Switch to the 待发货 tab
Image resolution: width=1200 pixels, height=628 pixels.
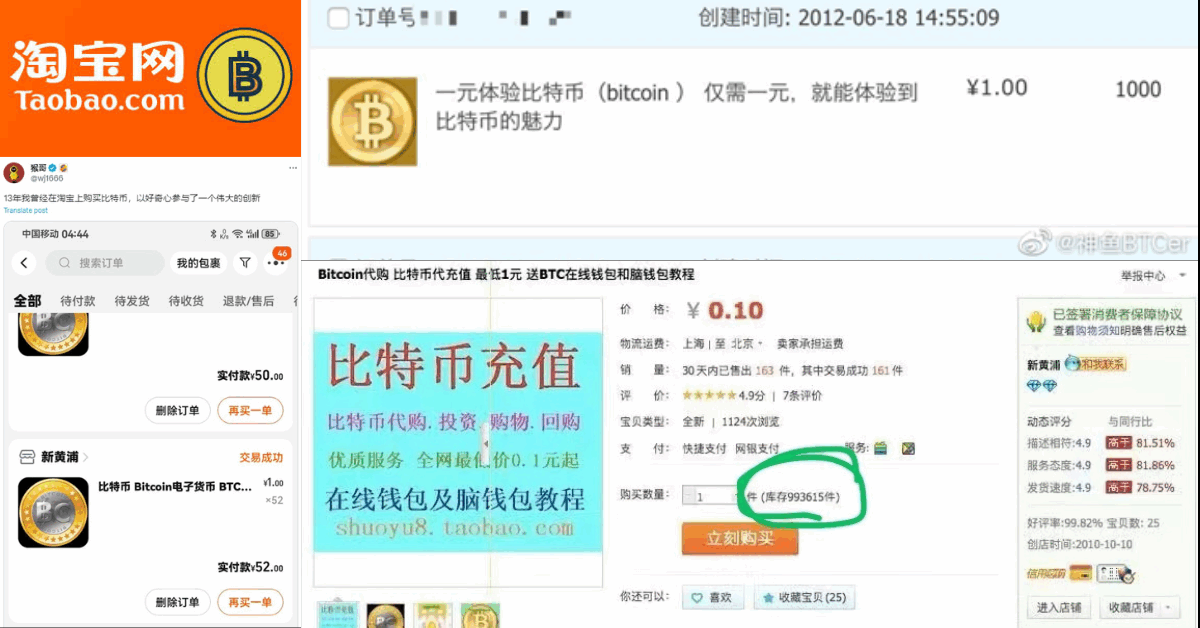tap(132, 301)
